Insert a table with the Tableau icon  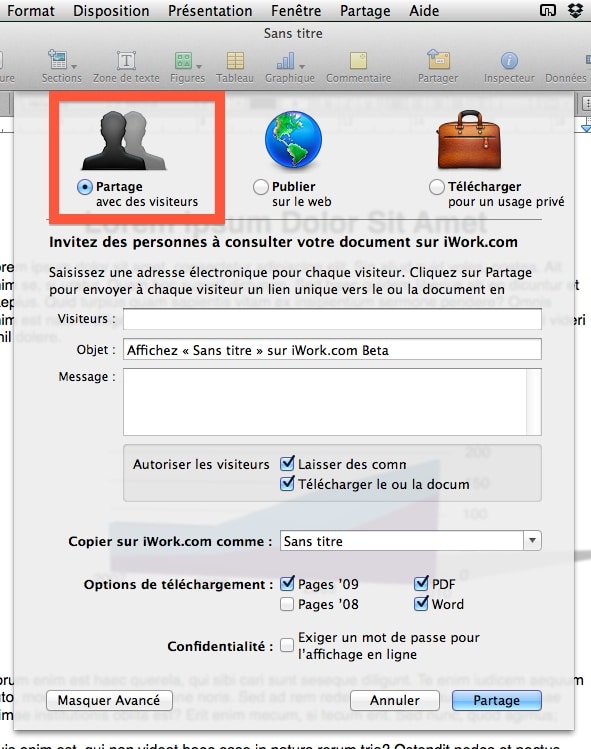pyautogui.click(x=235, y=61)
